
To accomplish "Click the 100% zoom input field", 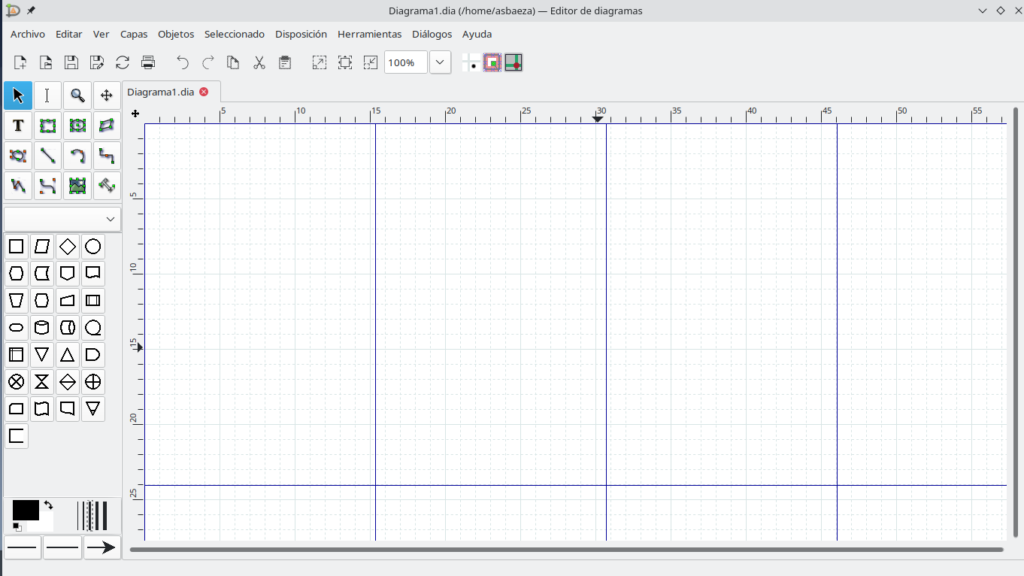I will [405, 63].
